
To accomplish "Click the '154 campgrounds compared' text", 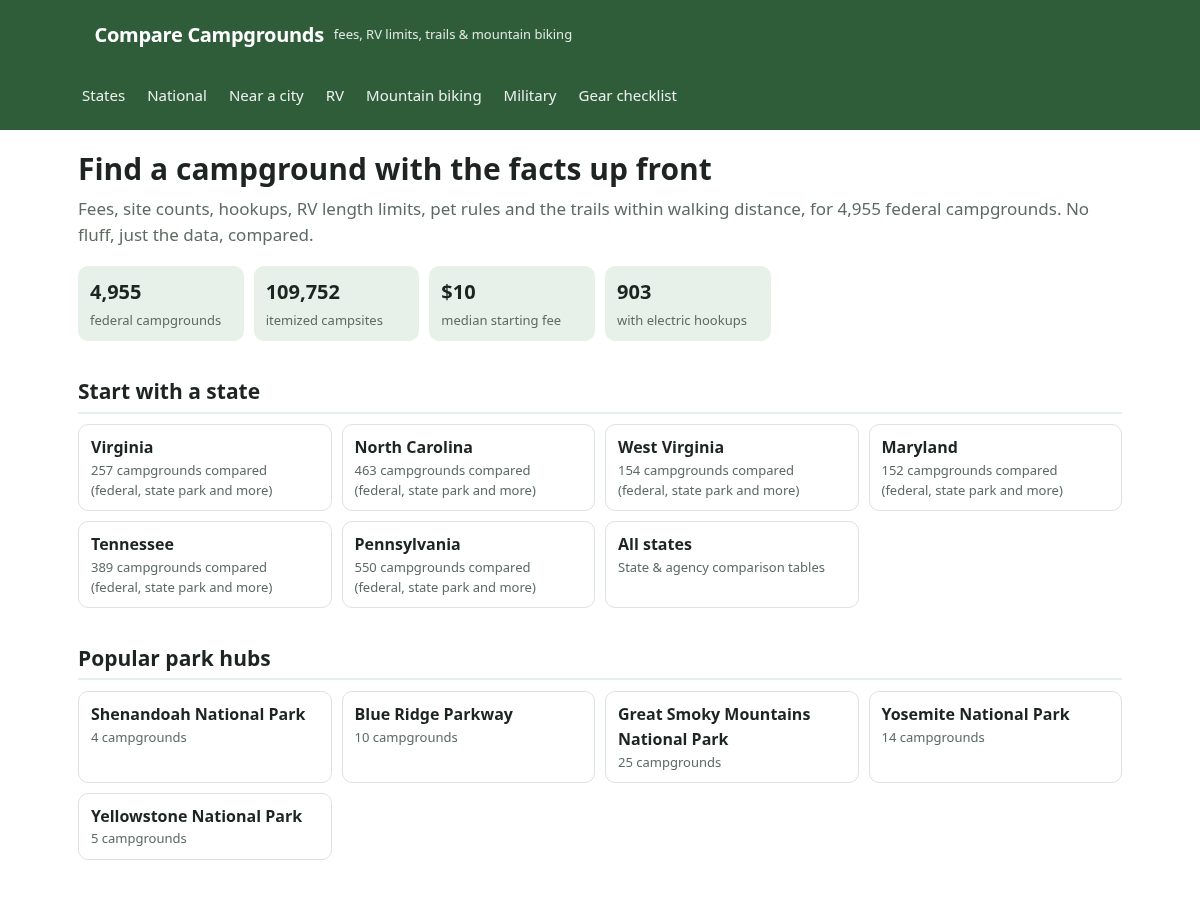I will tap(706, 470).
